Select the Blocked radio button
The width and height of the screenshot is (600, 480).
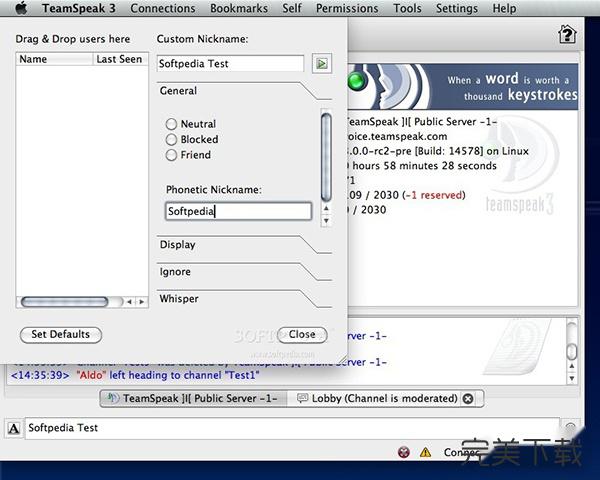coord(171,139)
